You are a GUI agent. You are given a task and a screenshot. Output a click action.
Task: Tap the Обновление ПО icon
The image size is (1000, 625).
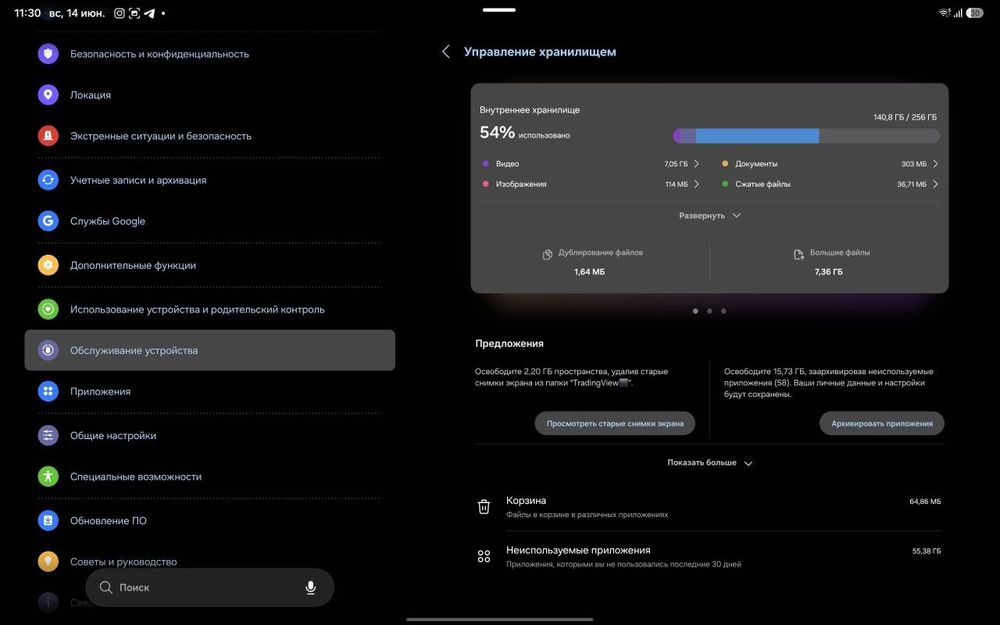(48, 520)
